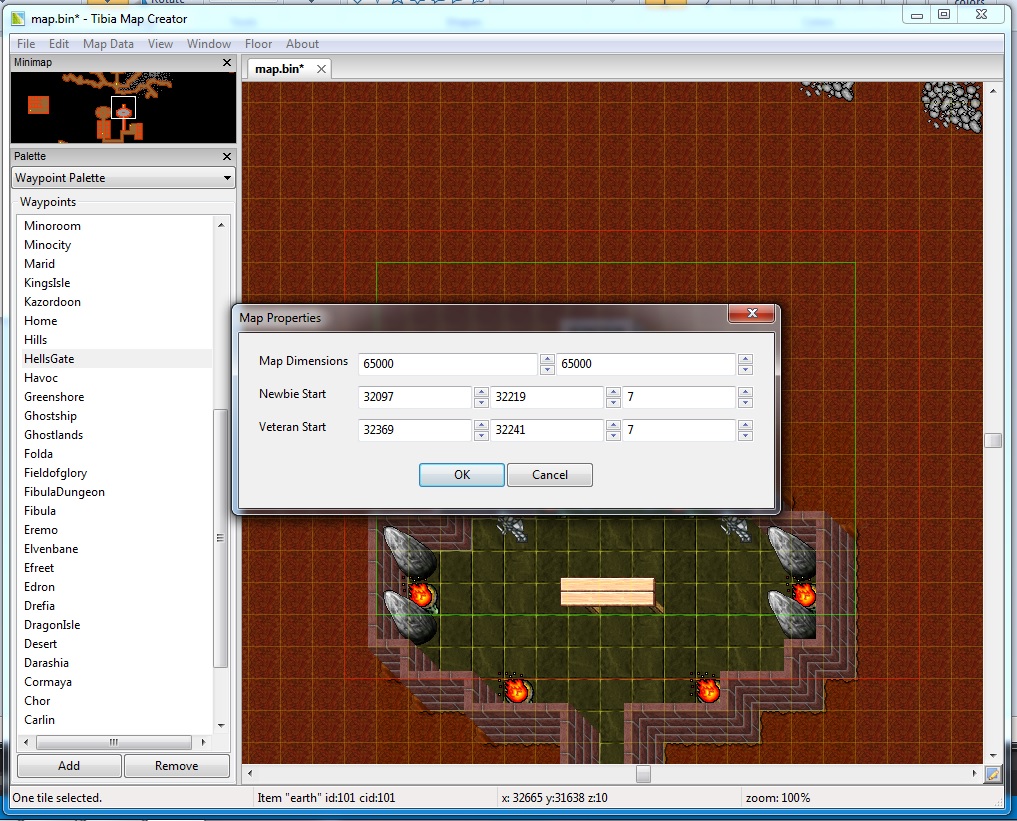Click Veteran Start Y field 32241
Screen dimensions: 1017x821
pos(547,430)
